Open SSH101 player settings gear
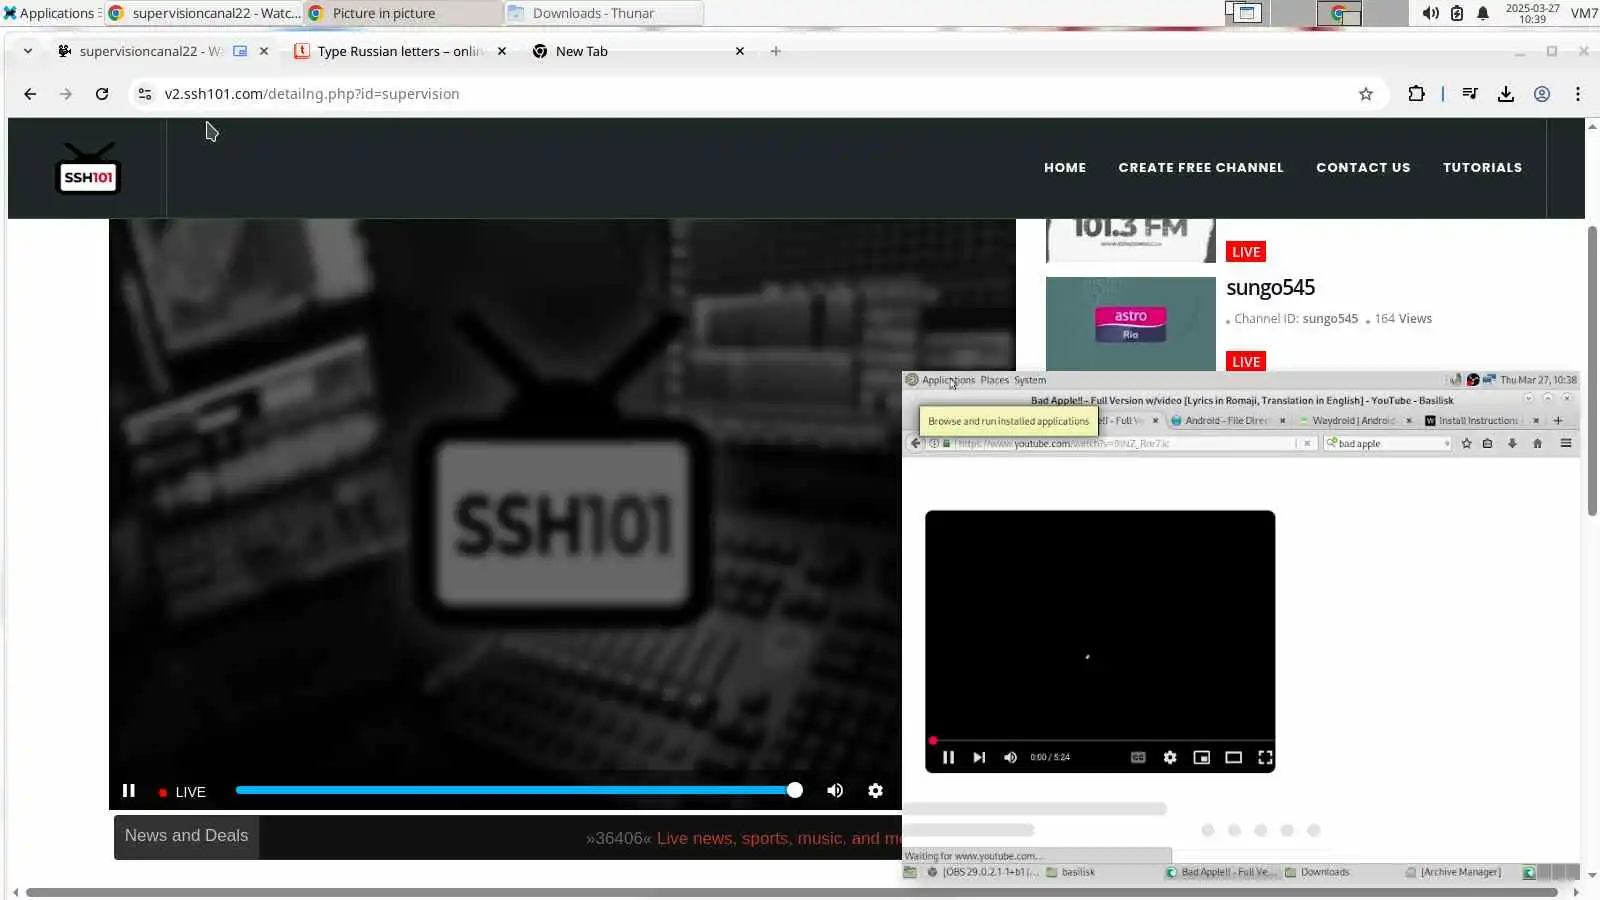The width and height of the screenshot is (1600, 900). pos(876,791)
